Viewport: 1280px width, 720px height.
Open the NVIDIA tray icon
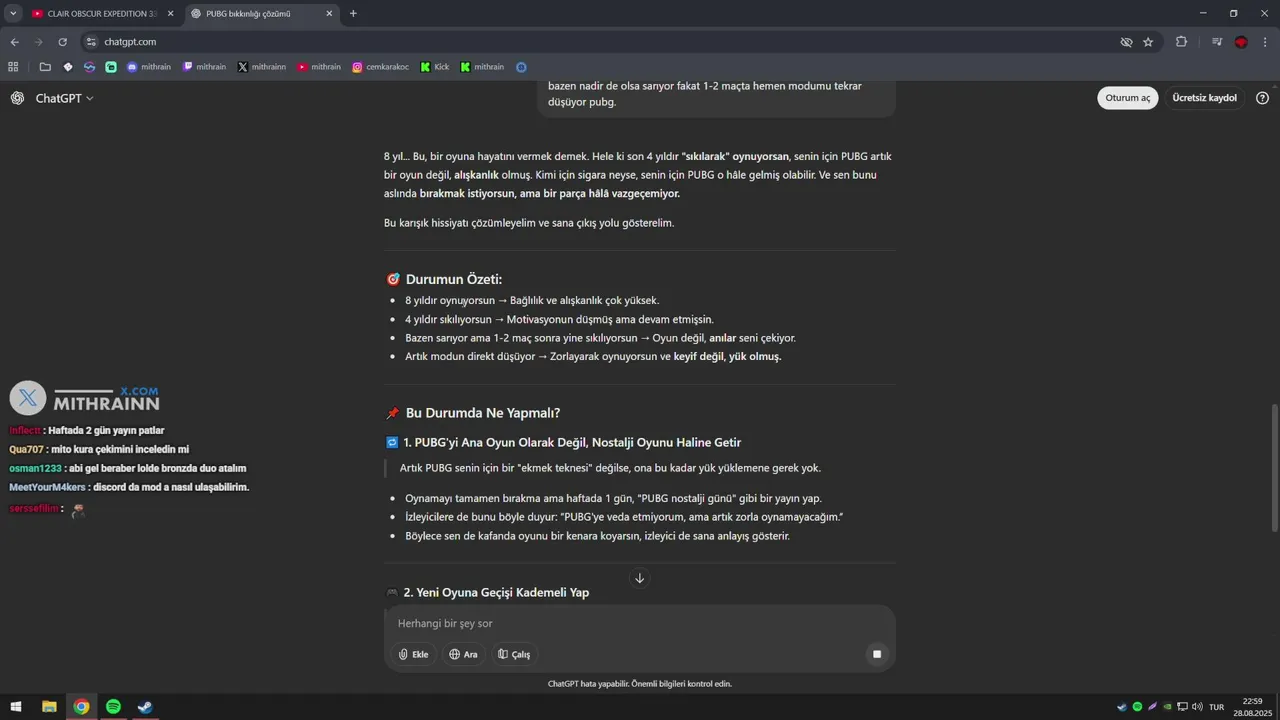(1167, 707)
